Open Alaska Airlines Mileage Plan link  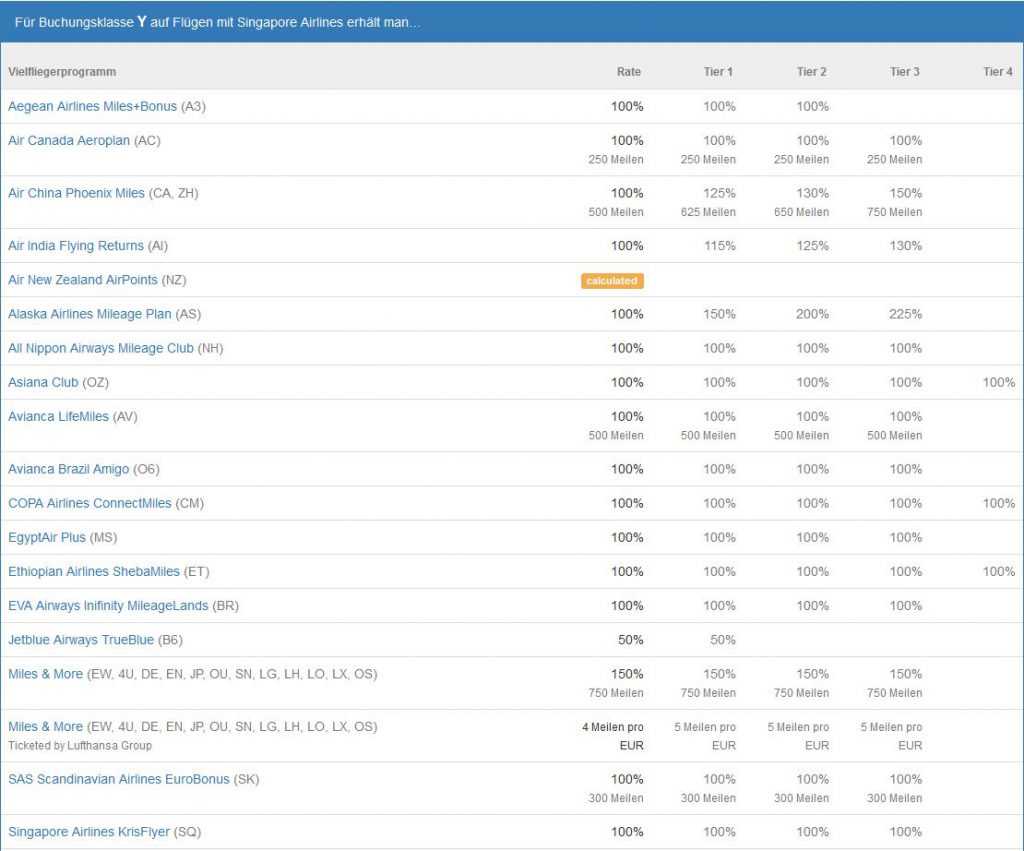coord(89,314)
